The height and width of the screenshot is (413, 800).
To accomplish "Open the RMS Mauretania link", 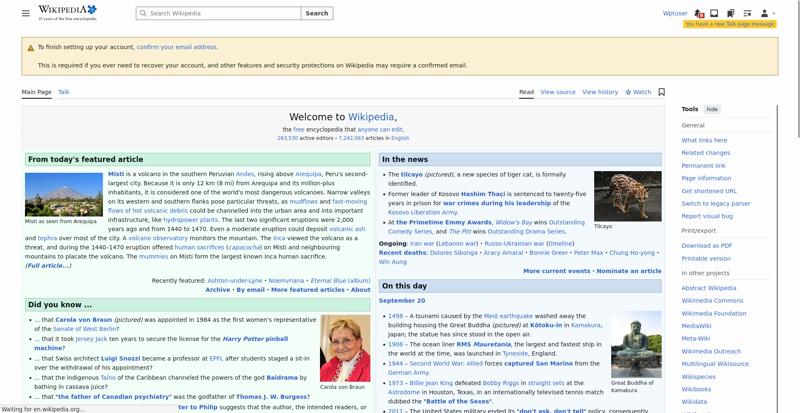I will pos(484,345).
